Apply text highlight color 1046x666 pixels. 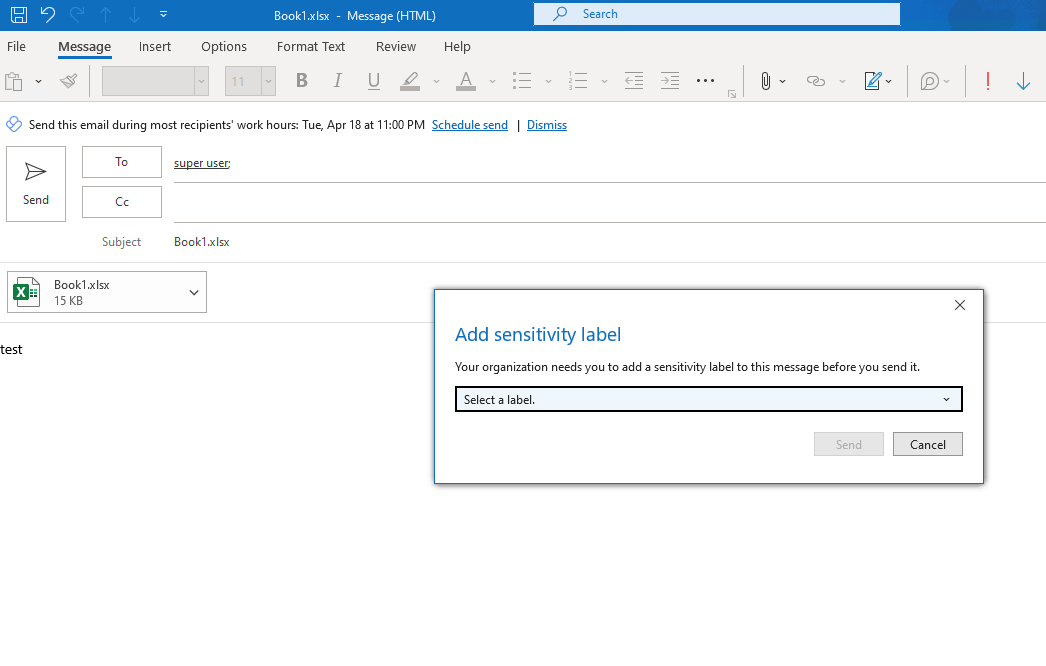(x=410, y=81)
